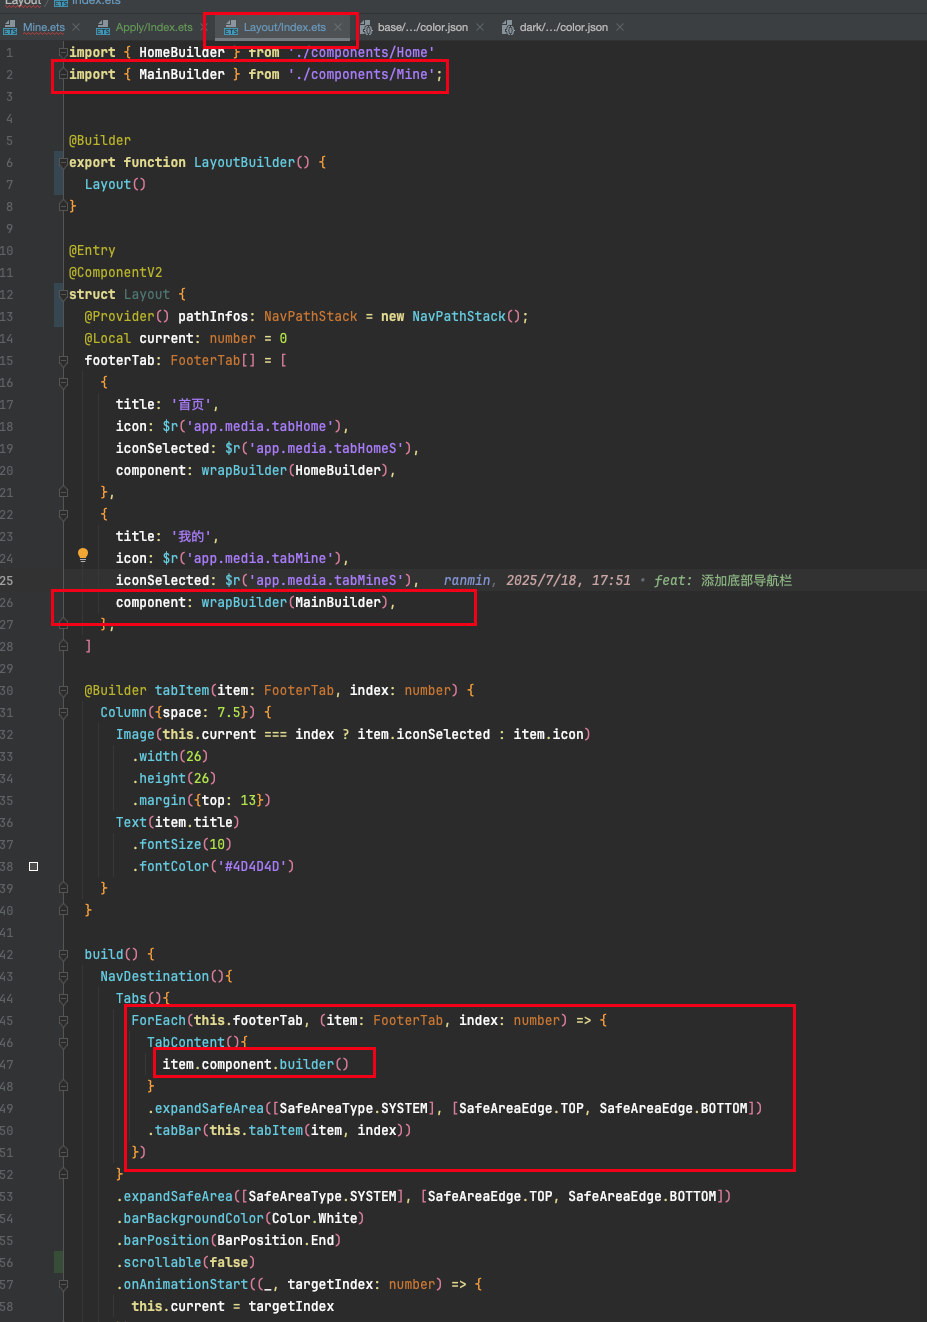
Task: Close the base color.json tab
Action: point(480,27)
